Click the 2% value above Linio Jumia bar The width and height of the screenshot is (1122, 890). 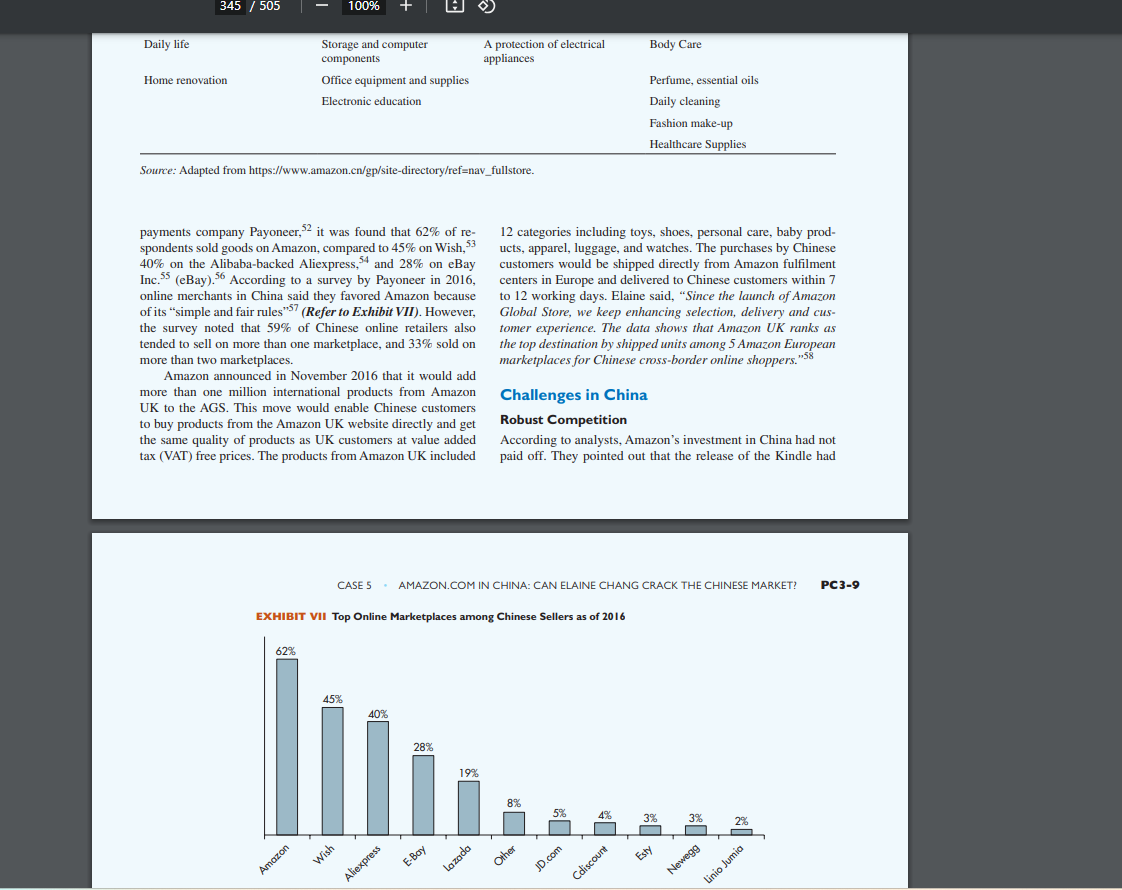pyautogui.click(x=741, y=821)
